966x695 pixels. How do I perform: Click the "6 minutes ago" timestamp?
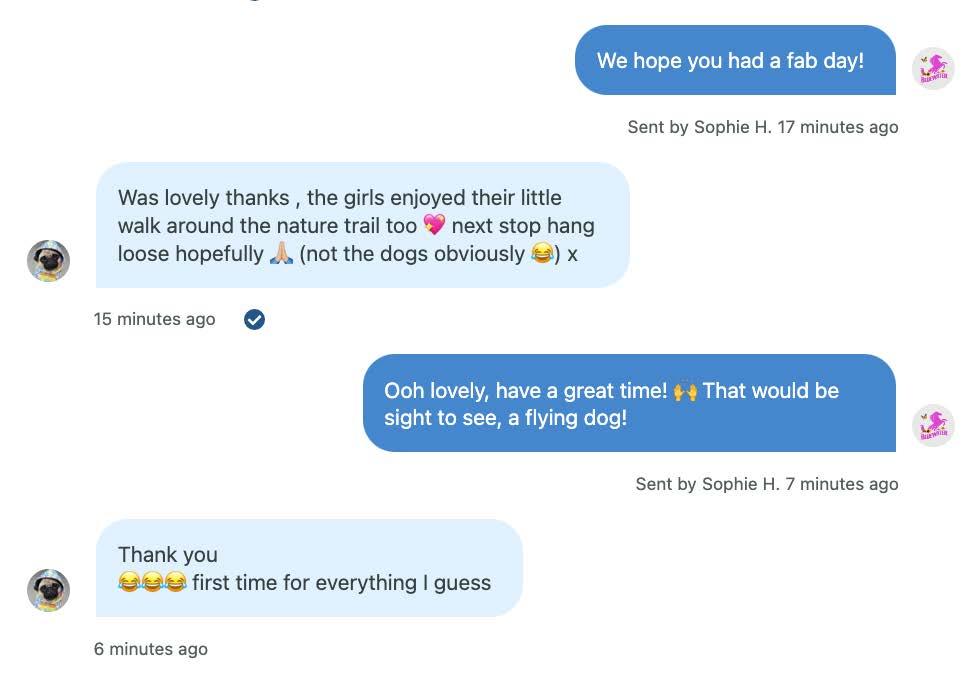pyautogui.click(x=151, y=649)
